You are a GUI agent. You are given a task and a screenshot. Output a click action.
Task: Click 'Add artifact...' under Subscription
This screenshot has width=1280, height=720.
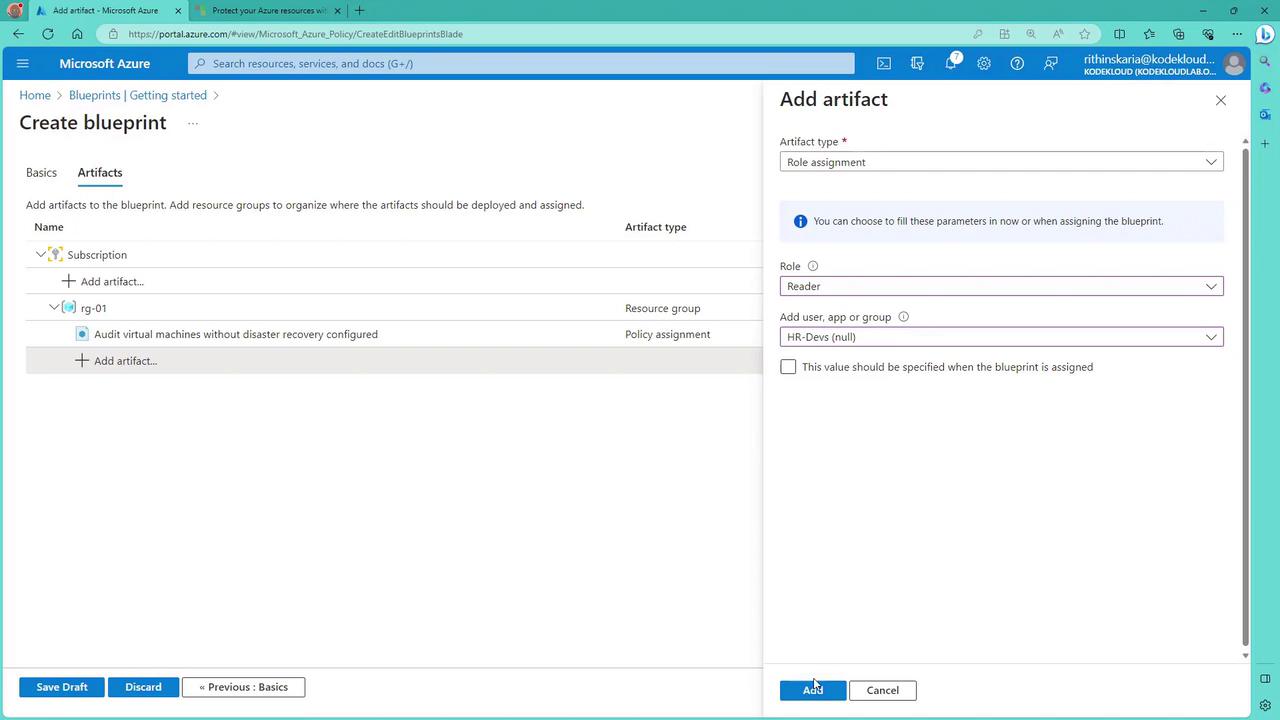tap(112, 282)
